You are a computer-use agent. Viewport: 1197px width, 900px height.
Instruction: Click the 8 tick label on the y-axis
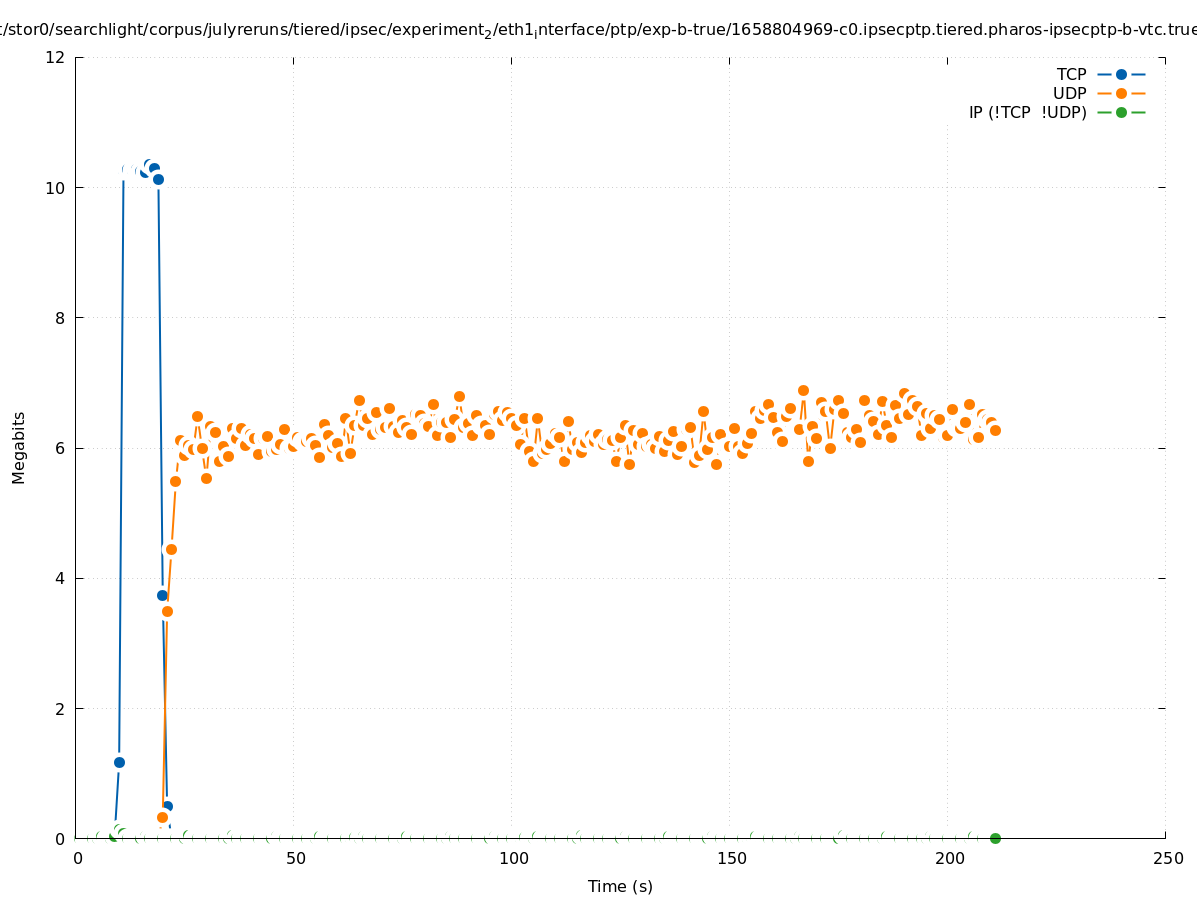coord(61,318)
